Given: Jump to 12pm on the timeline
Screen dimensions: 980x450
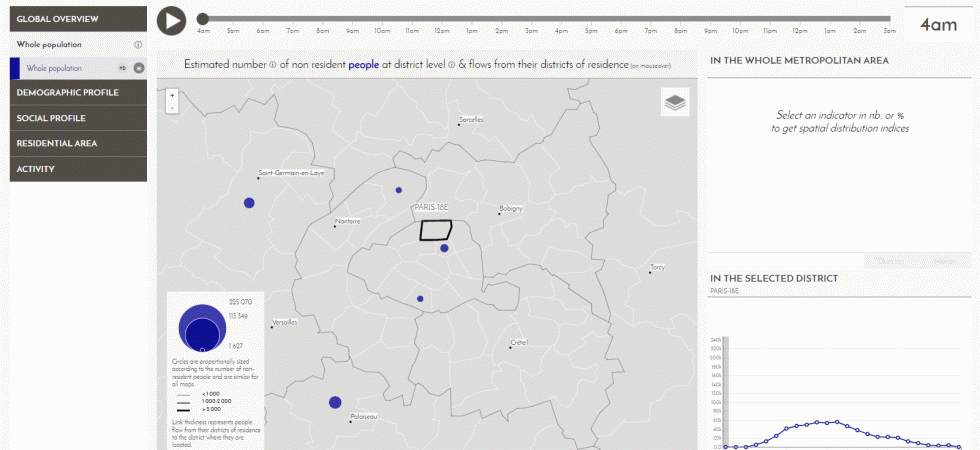Looking at the screenshot, I should (x=440, y=19).
